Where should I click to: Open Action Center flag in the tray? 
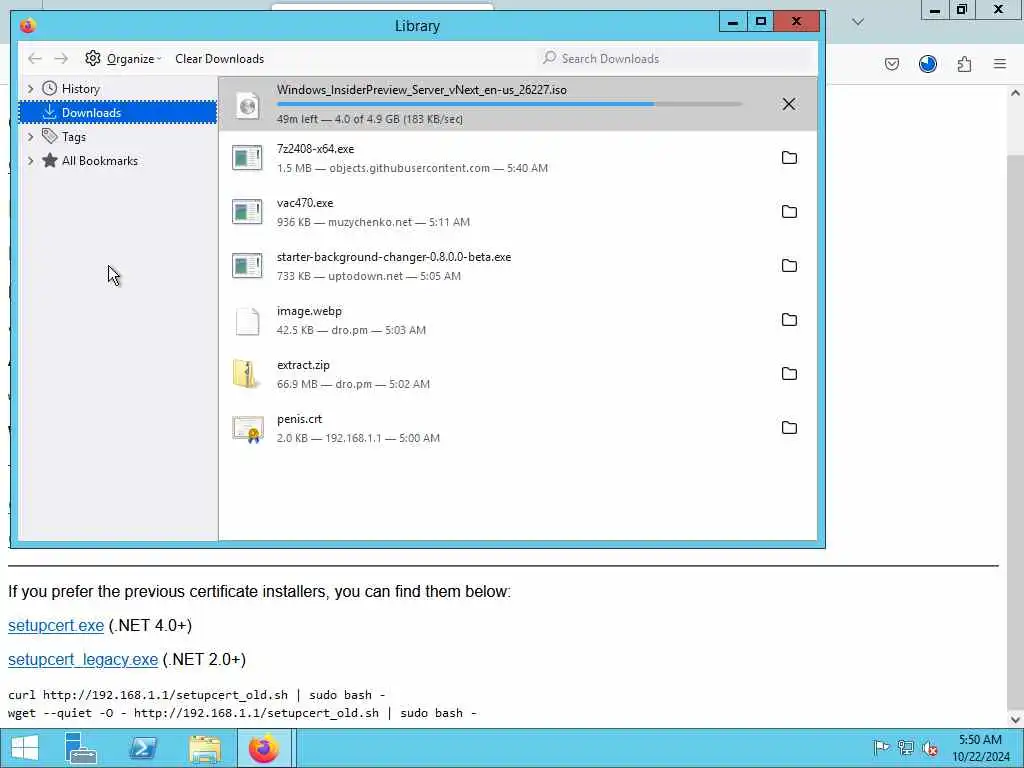(881, 748)
